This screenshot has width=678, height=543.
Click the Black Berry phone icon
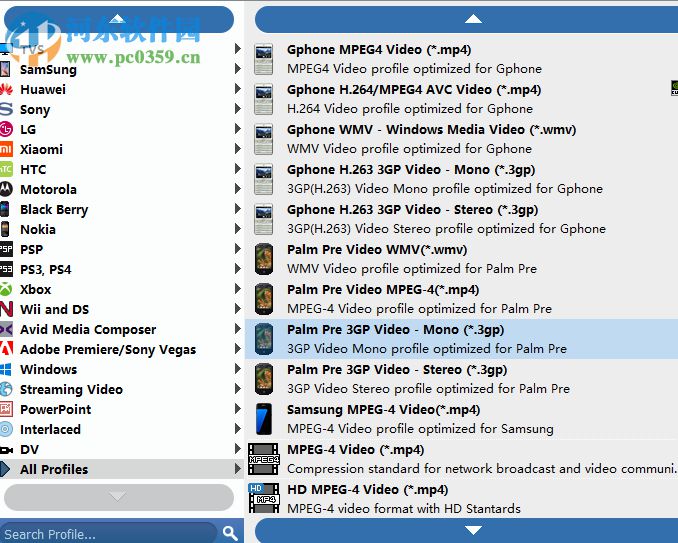click(5, 209)
